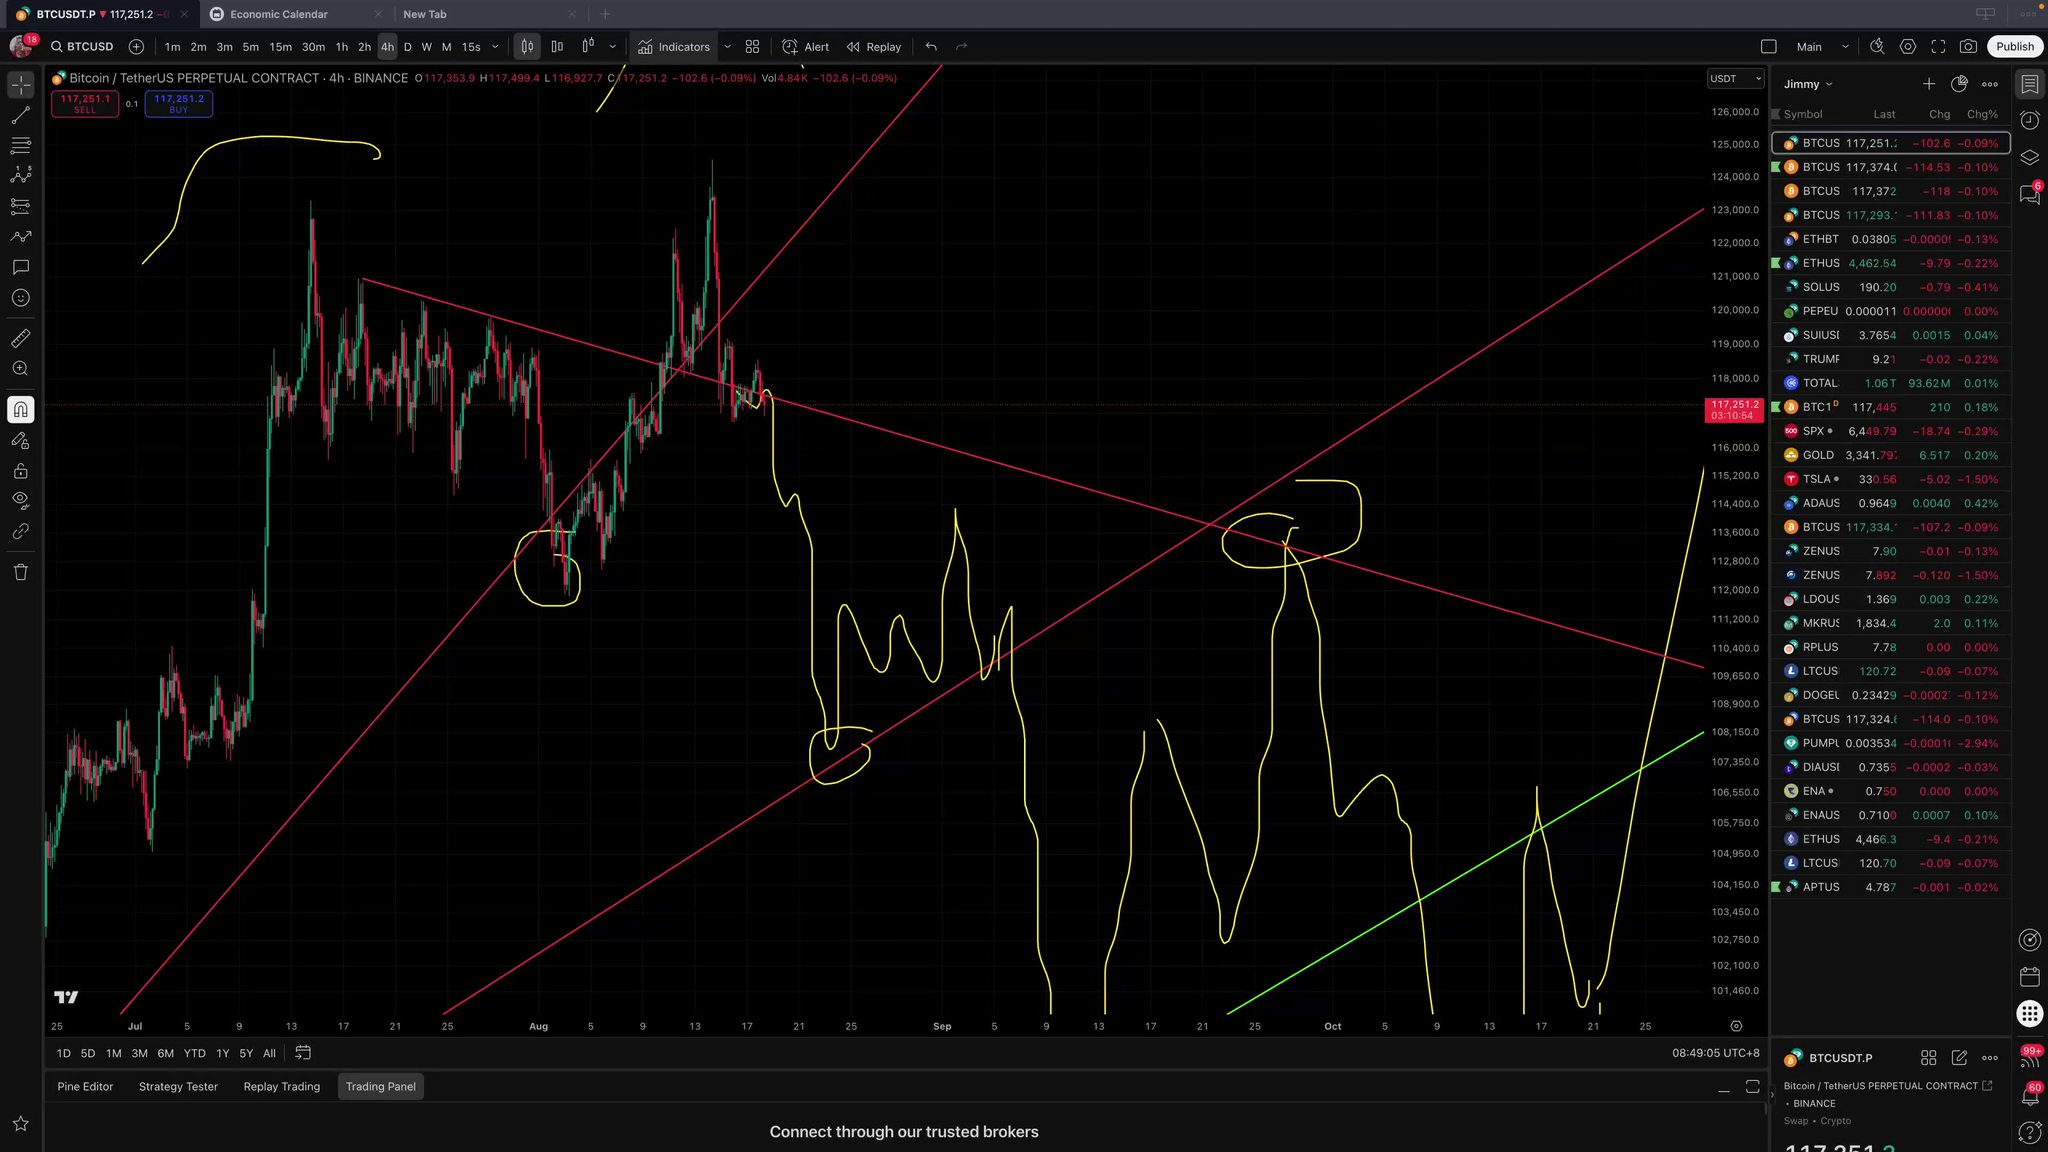The image size is (2048, 1152).
Task: Select the trend line drawing tool
Action: [21, 115]
